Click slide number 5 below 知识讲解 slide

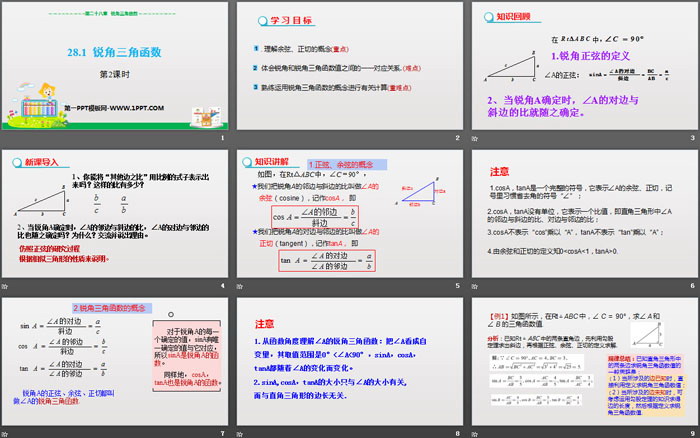pyautogui.click(x=458, y=286)
